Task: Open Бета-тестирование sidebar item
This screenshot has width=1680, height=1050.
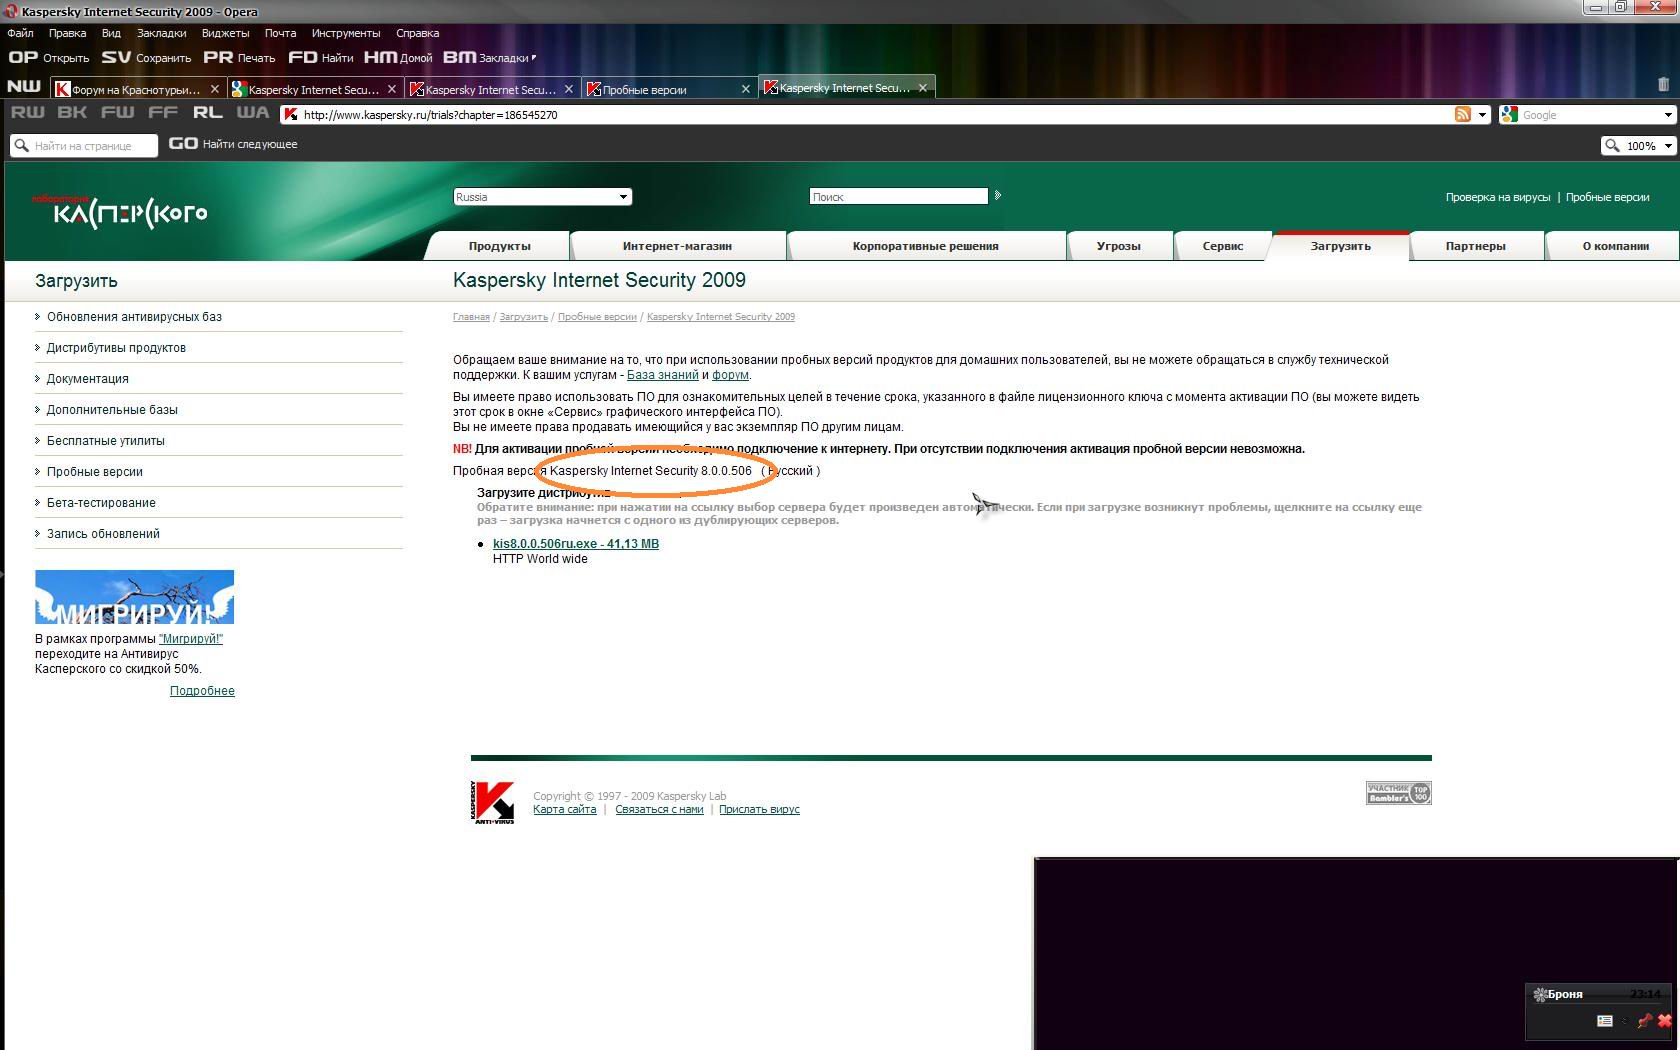Action: pos(101,503)
